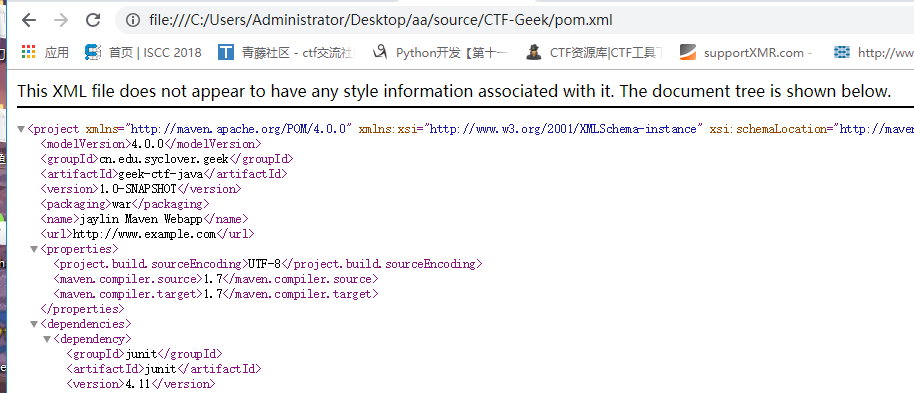This screenshot has height=393, width=914.
Task: Open the Apps grid icon in bookmarks bar
Action: point(29,52)
